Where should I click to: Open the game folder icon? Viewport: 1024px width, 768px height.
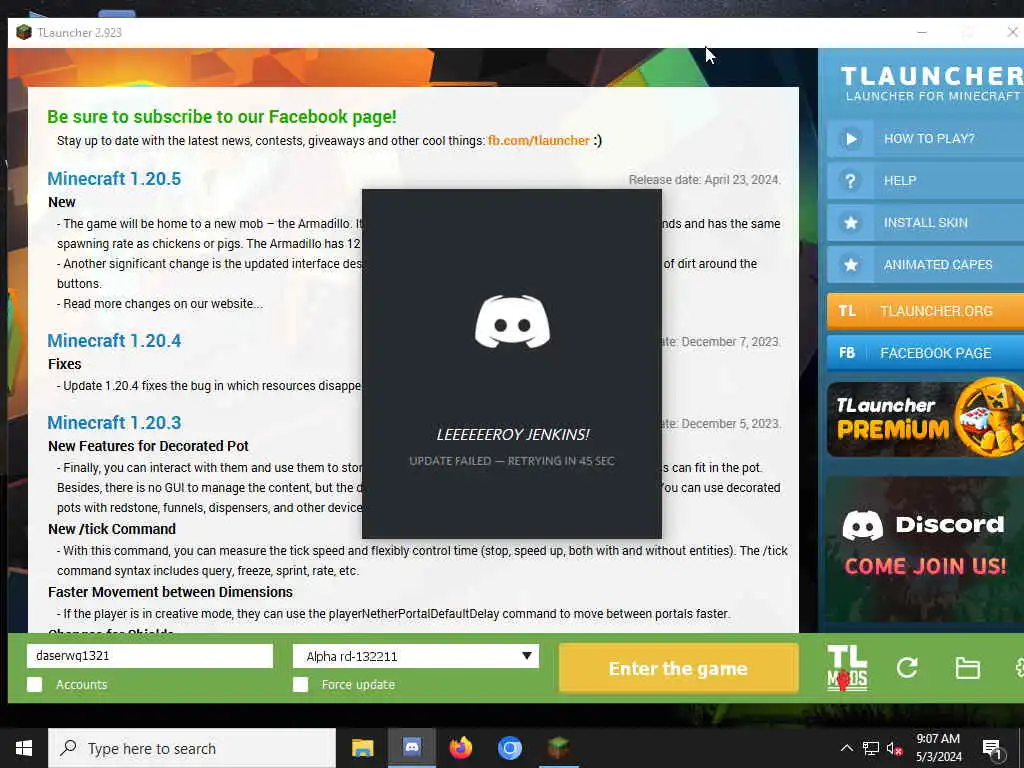[x=967, y=668]
